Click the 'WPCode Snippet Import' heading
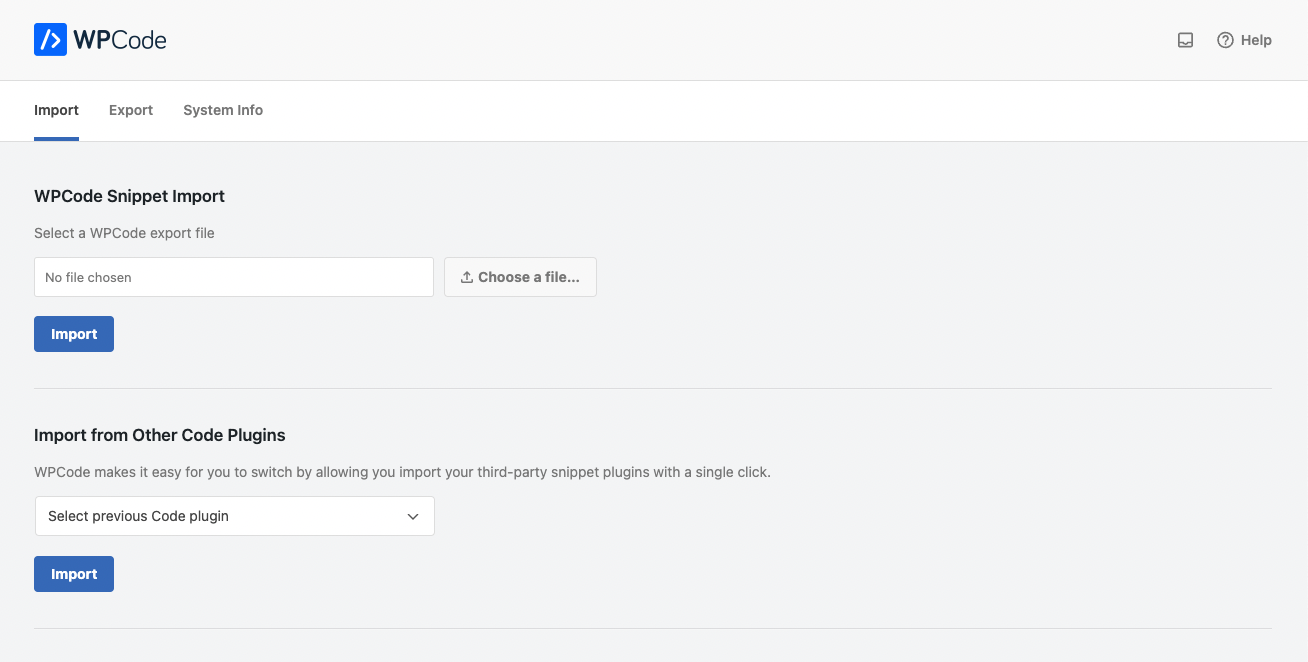Image resolution: width=1308 pixels, height=662 pixels. pyautogui.click(x=129, y=196)
